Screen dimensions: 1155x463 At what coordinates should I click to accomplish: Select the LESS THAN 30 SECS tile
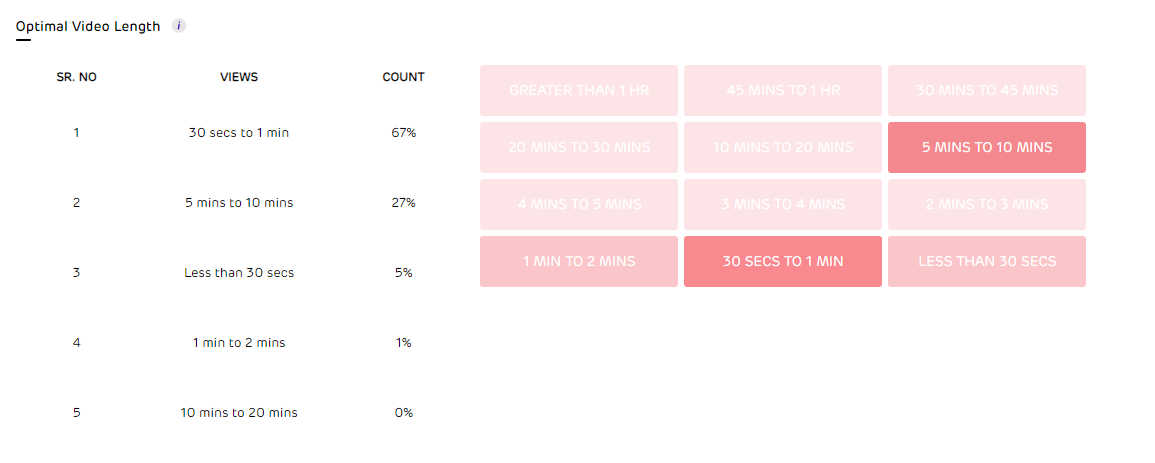click(x=987, y=262)
